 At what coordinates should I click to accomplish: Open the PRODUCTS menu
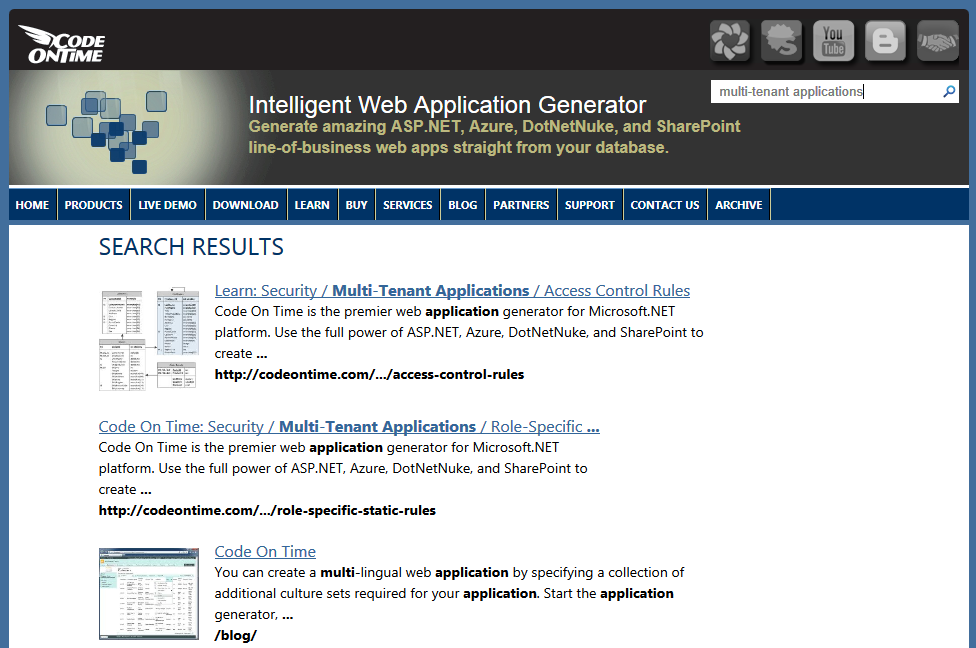click(x=93, y=205)
